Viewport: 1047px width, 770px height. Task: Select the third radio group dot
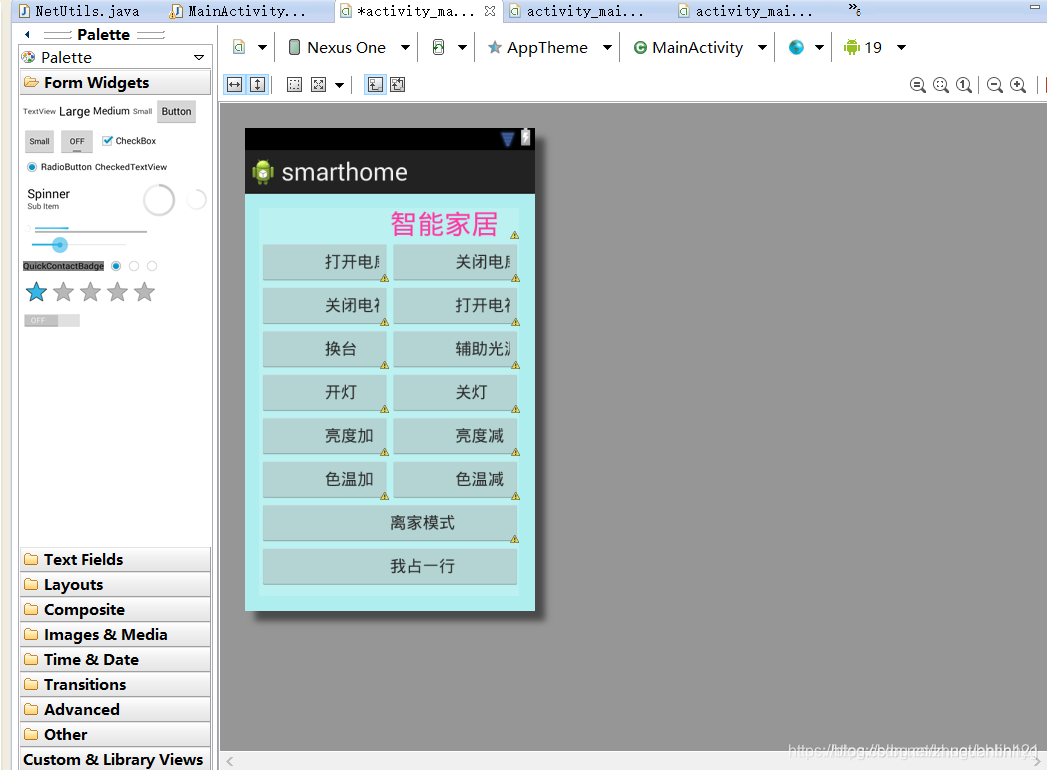click(152, 266)
